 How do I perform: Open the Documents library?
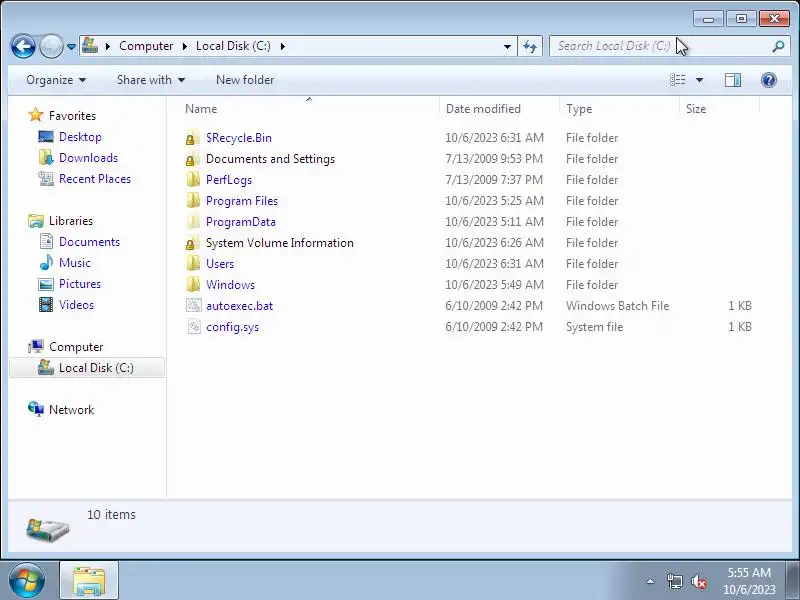89,242
